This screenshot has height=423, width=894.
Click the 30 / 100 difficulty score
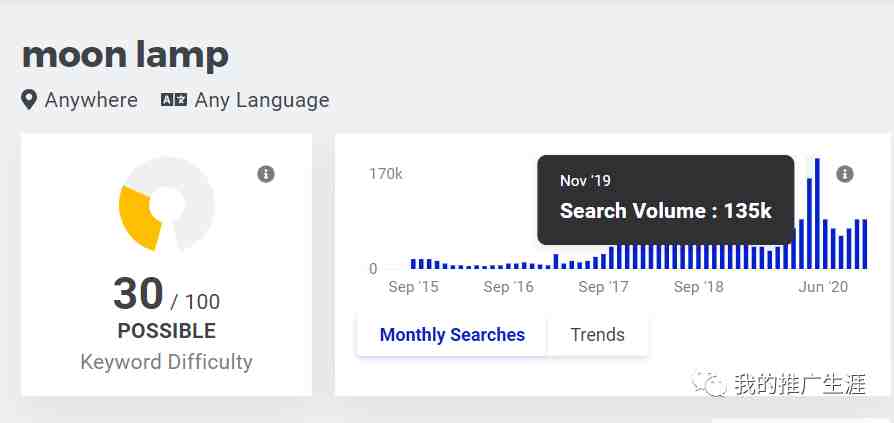pyautogui.click(x=166, y=295)
